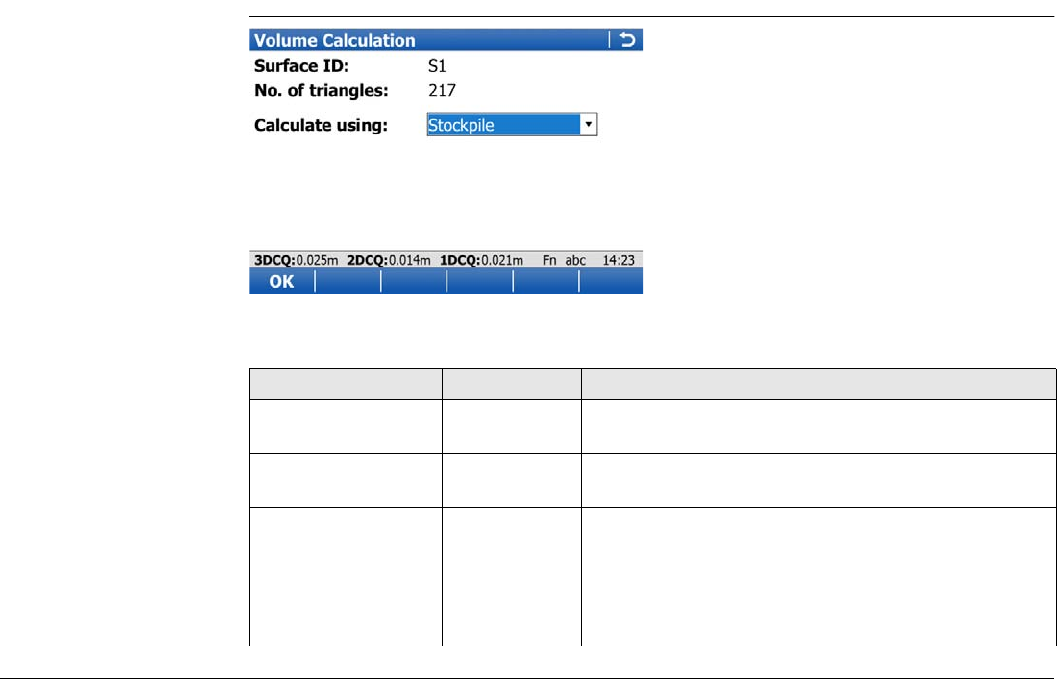The image size is (1057, 679).
Task: Tap the last empty softkey in bottom bar
Action: (x=611, y=281)
